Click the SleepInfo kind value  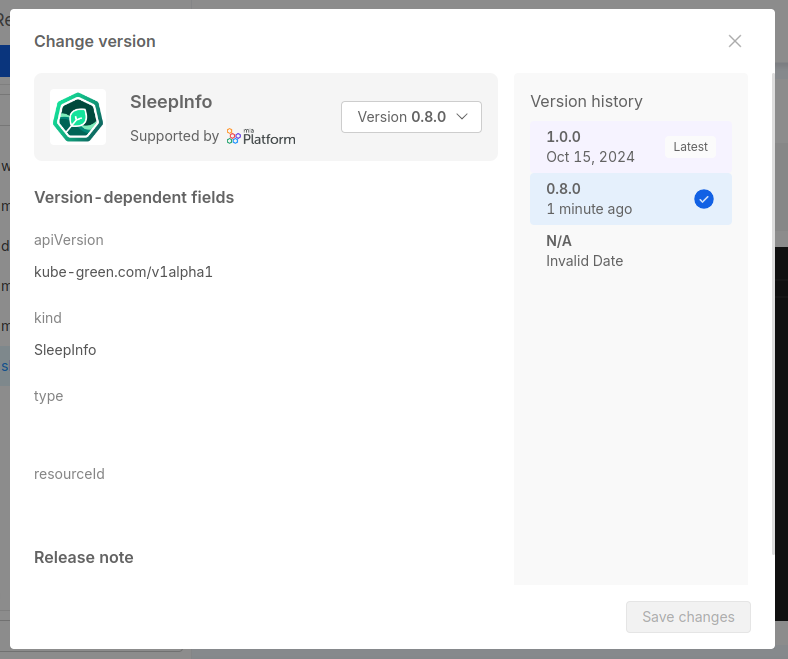65,350
